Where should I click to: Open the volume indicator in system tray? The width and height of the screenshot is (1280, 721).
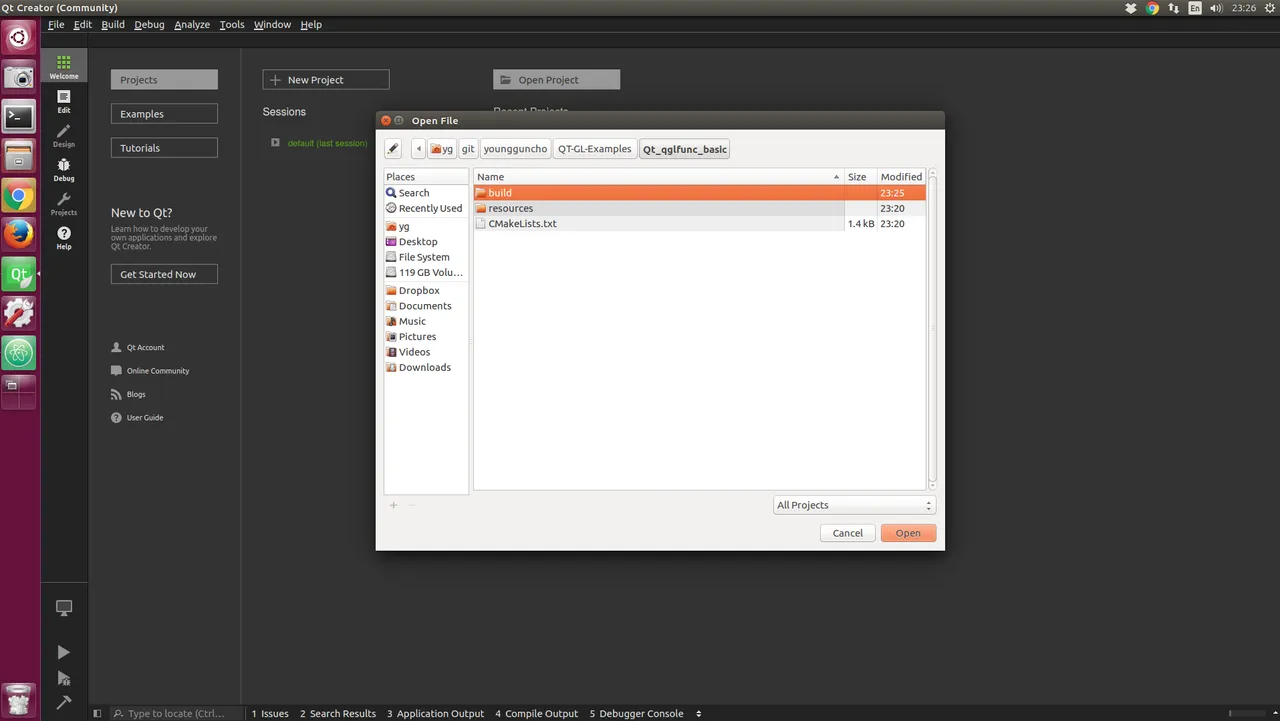pos(1216,8)
